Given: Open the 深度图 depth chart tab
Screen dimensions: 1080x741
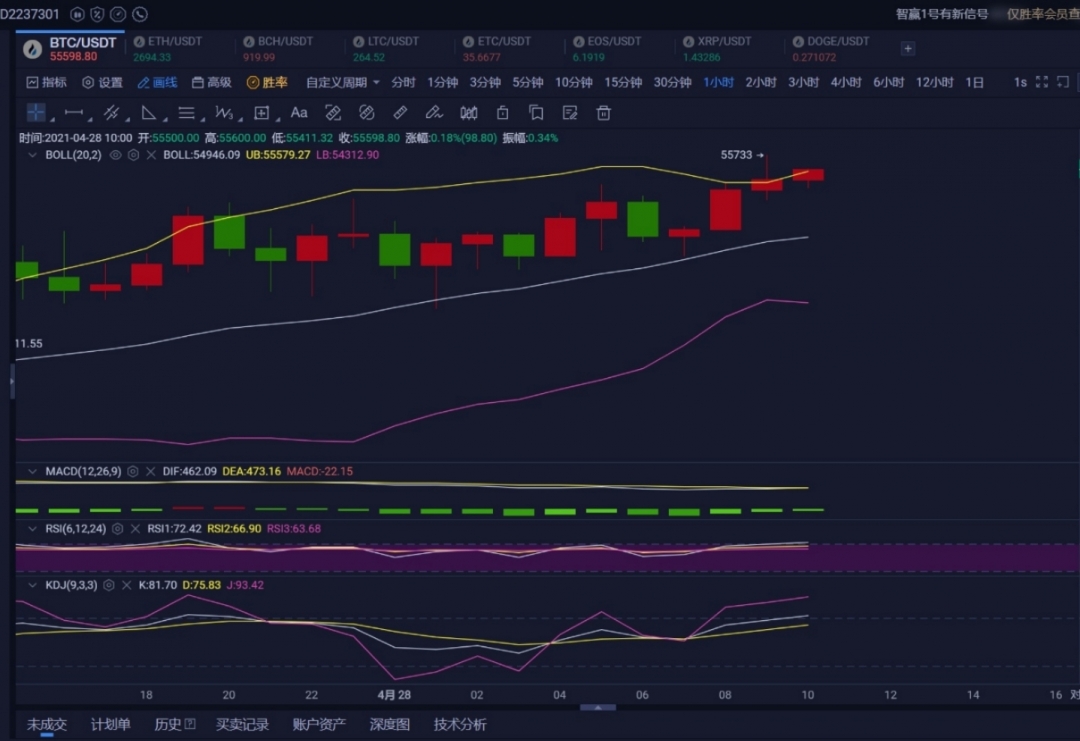Looking at the screenshot, I should click(390, 724).
